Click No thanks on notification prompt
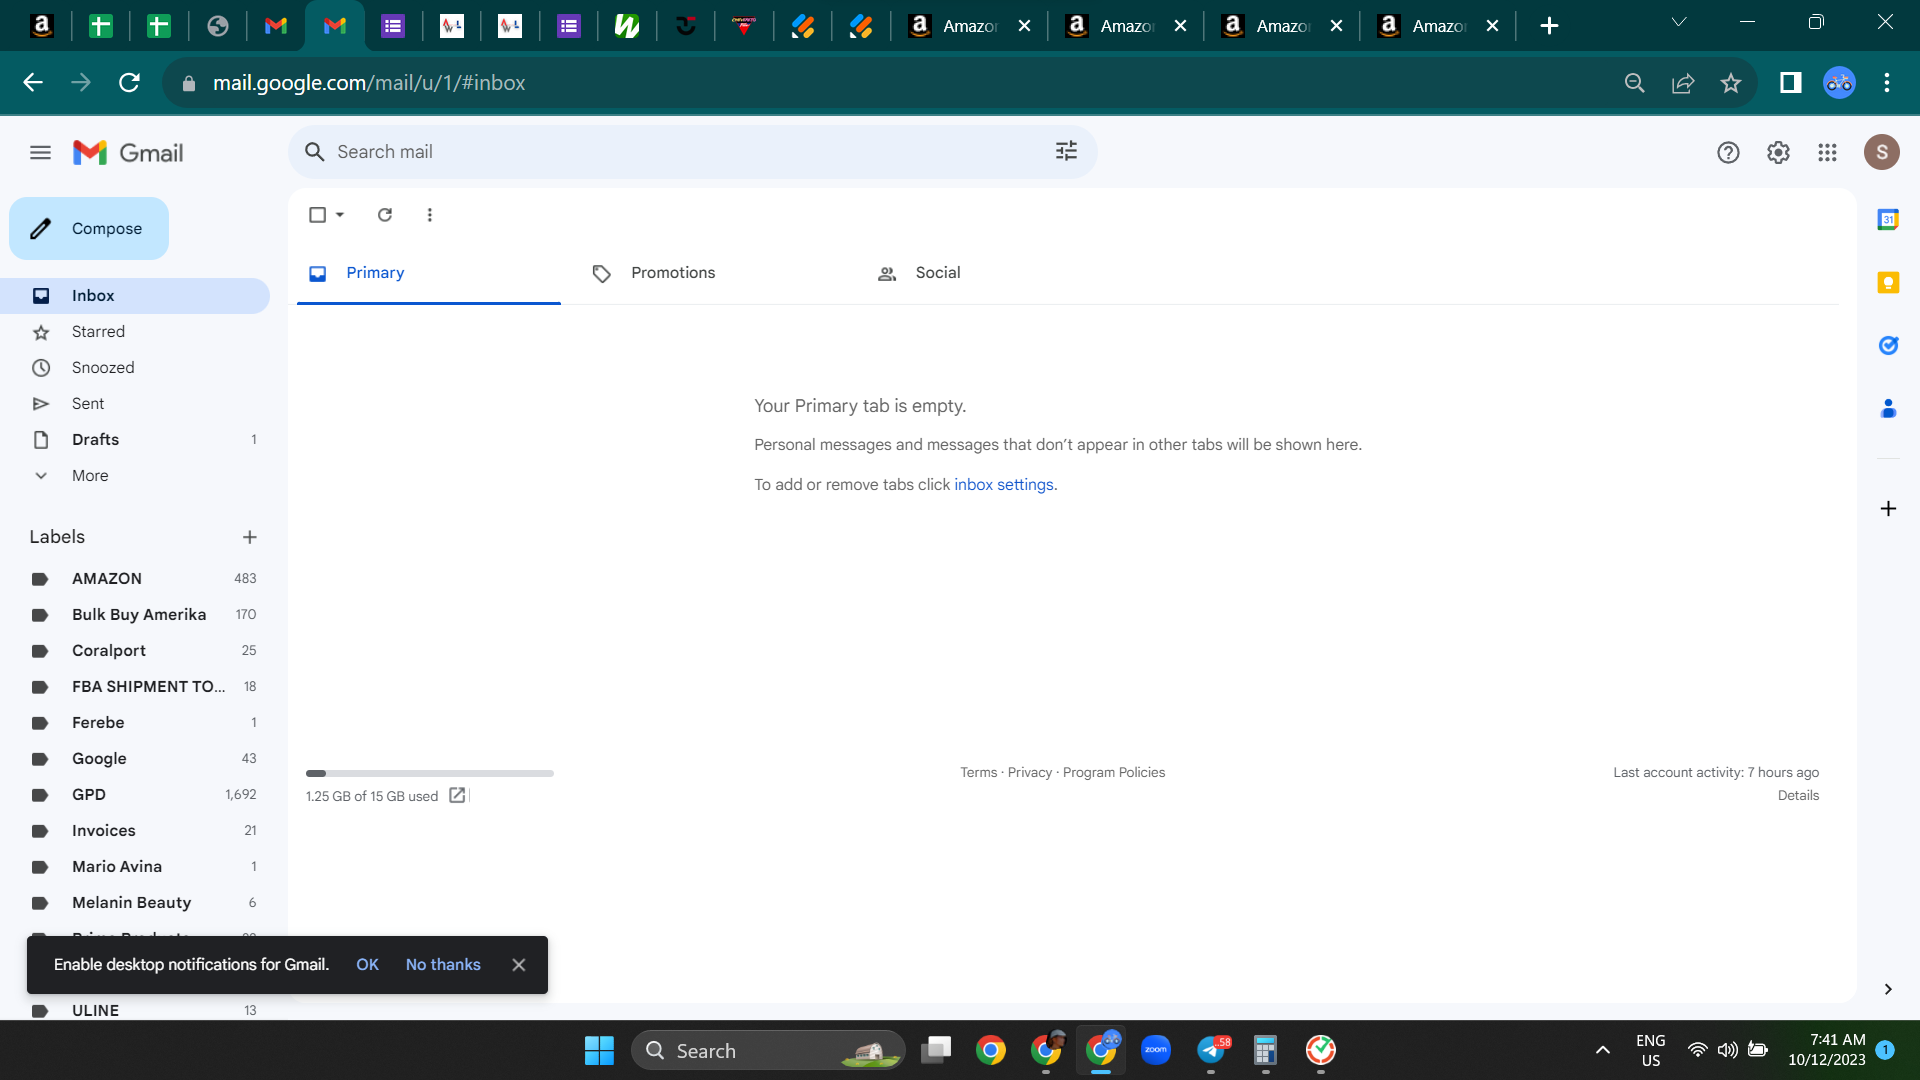The image size is (1920, 1080). [x=443, y=965]
